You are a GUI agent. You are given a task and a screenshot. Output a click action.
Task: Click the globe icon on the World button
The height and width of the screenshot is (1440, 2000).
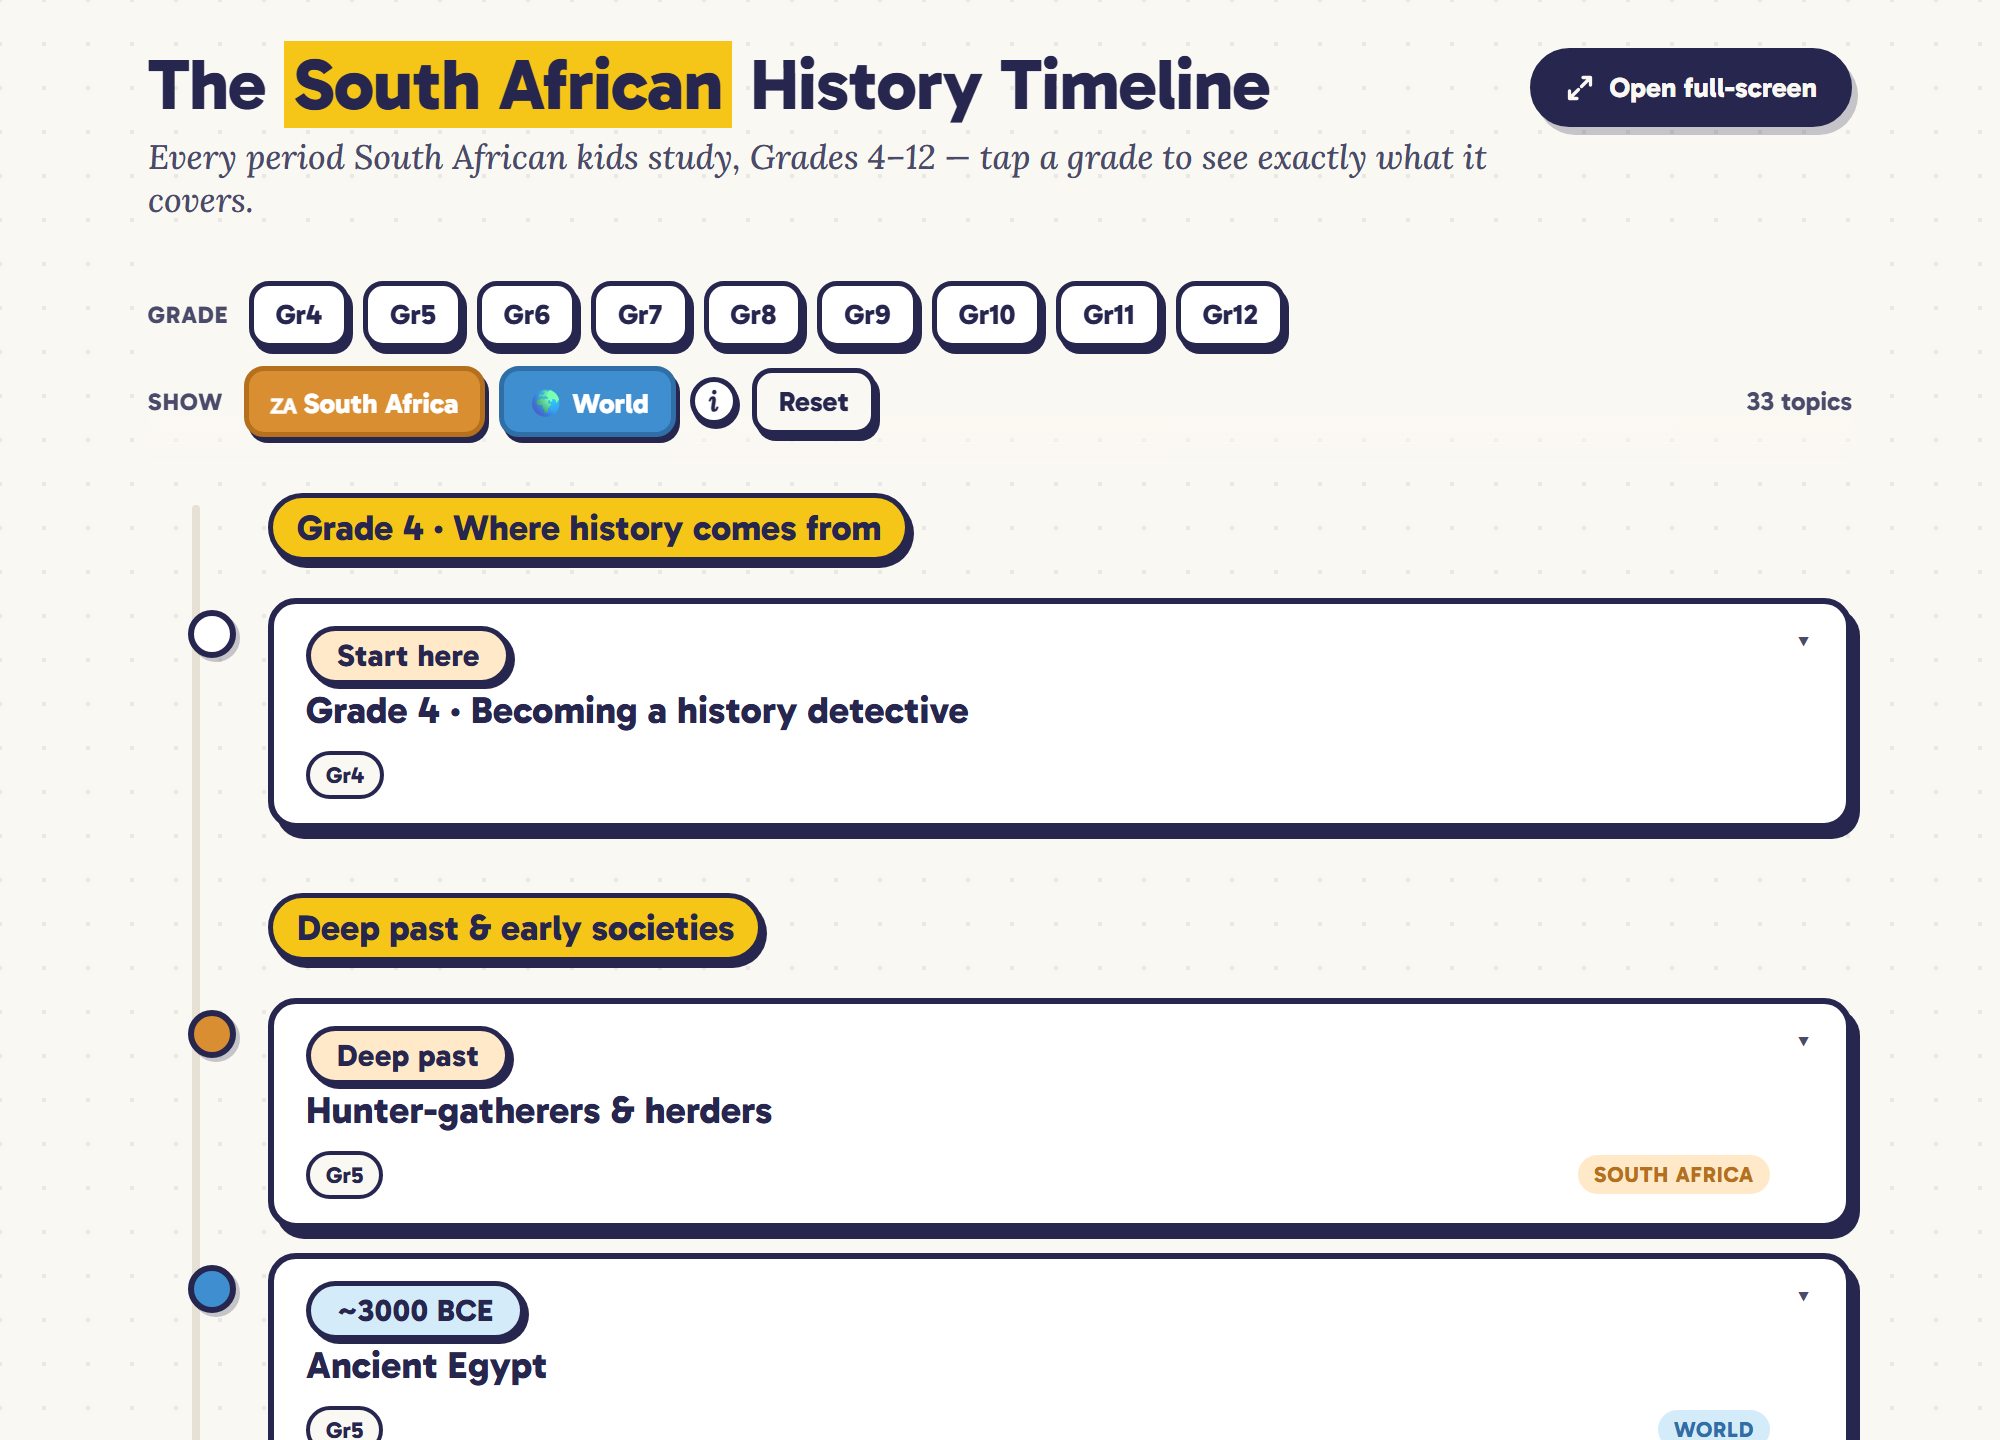[x=546, y=402]
